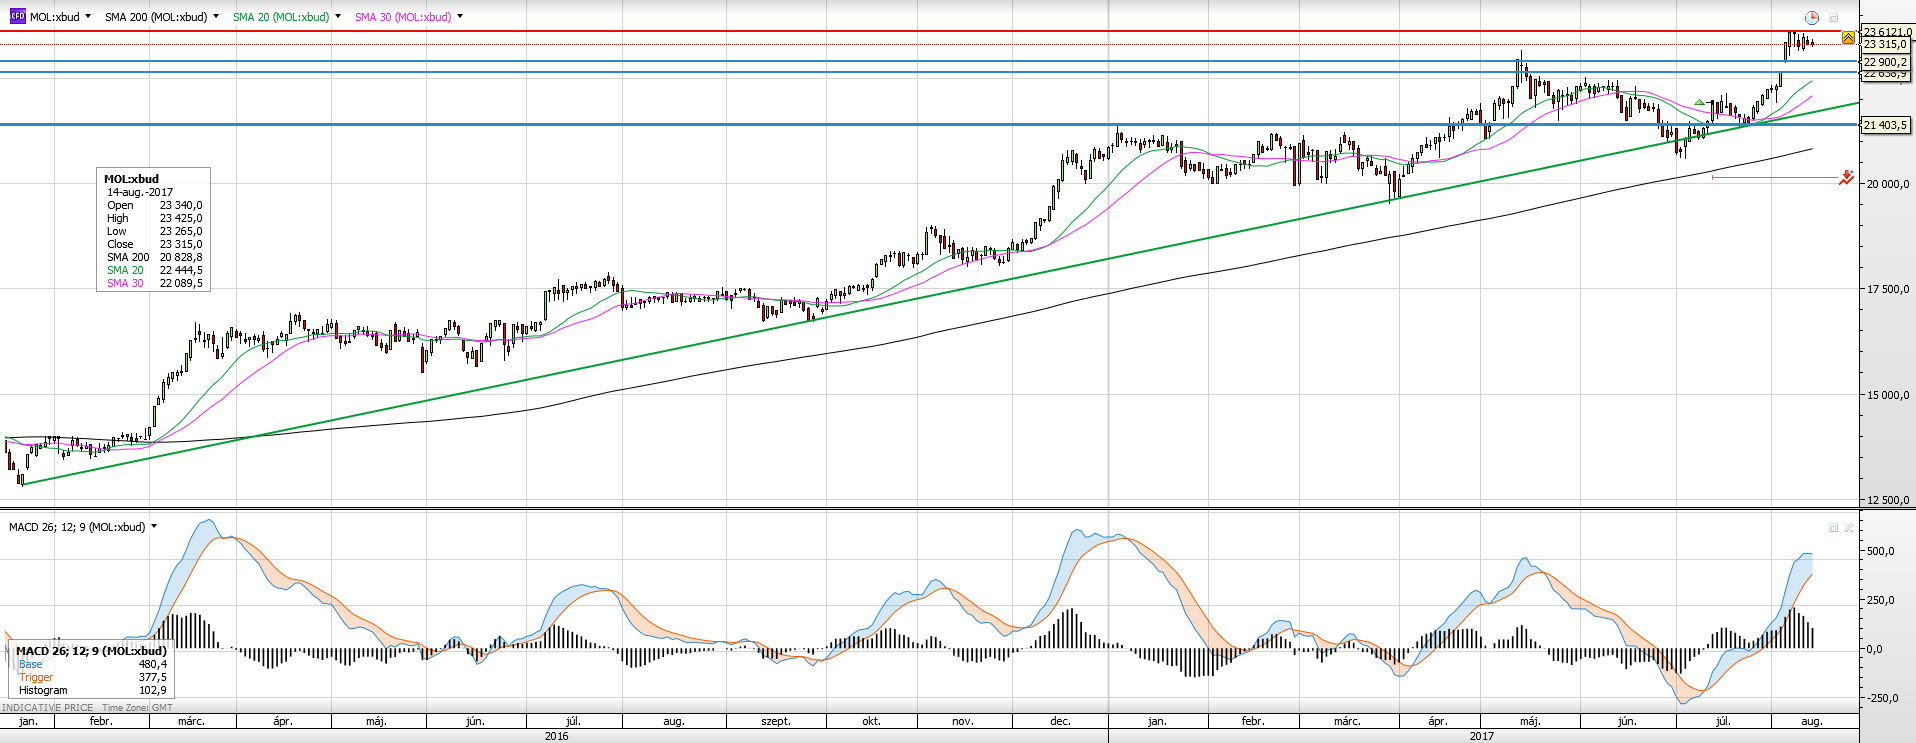Click the 2017 year label on timeline
1916x743 pixels.
tap(1482, 736)
